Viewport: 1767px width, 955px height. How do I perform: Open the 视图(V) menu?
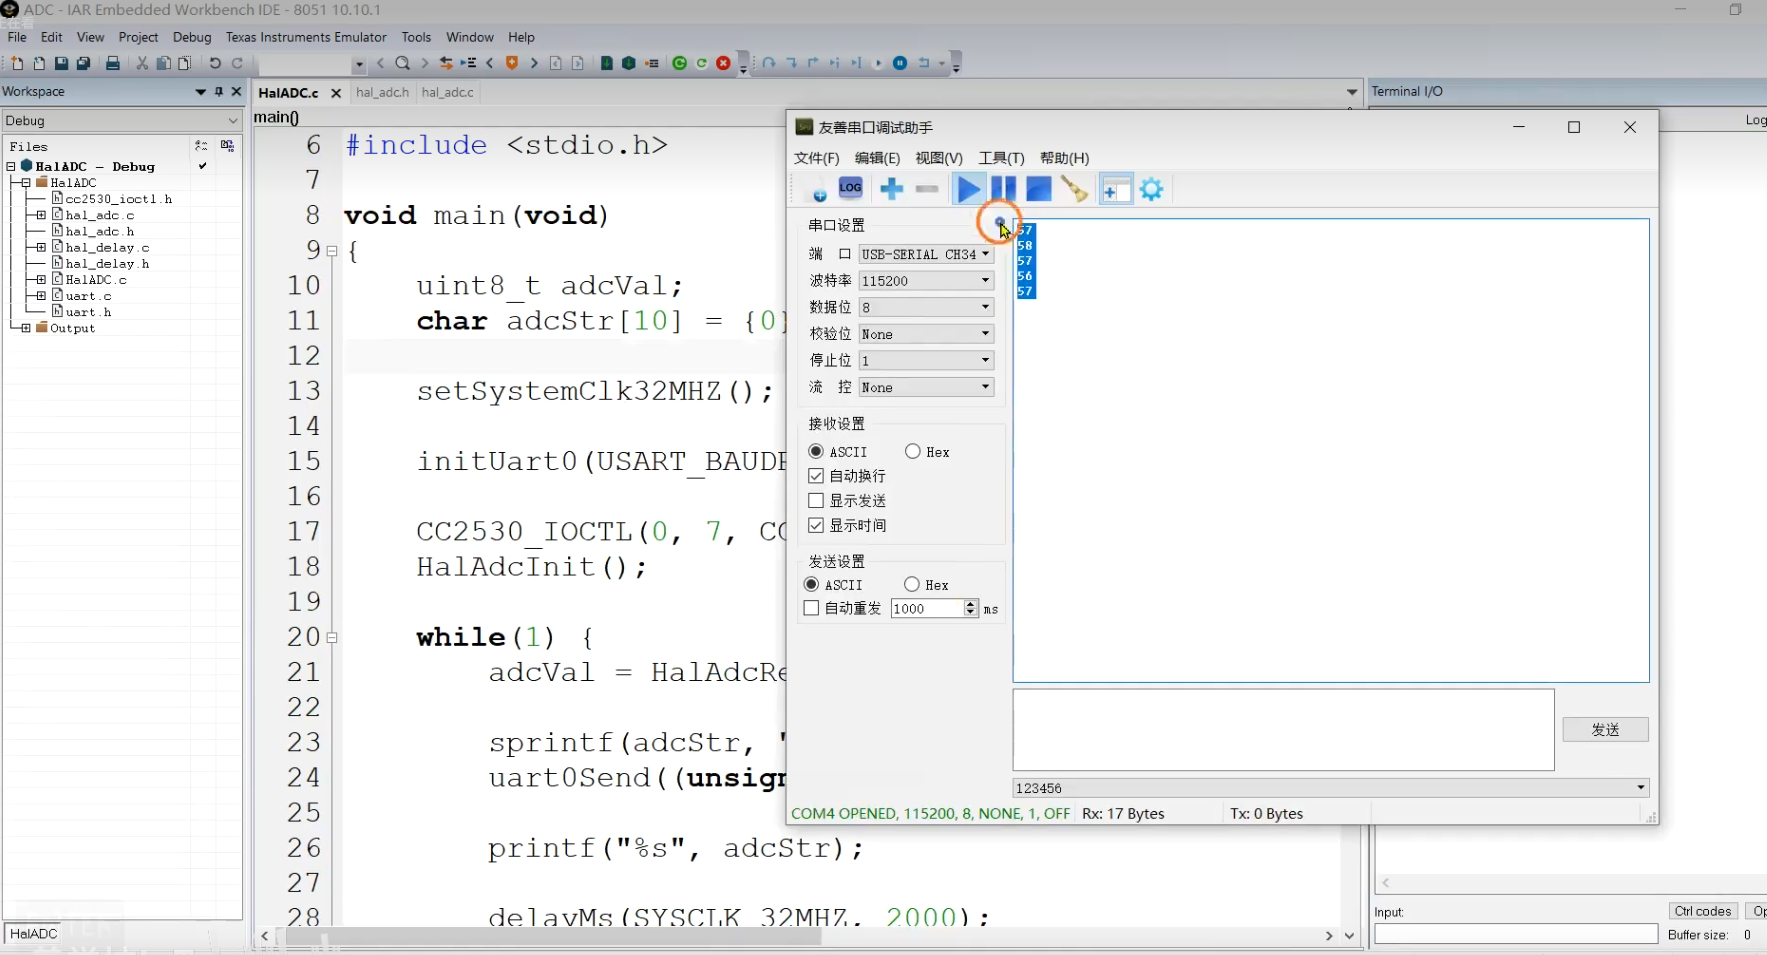click(939, 158)
